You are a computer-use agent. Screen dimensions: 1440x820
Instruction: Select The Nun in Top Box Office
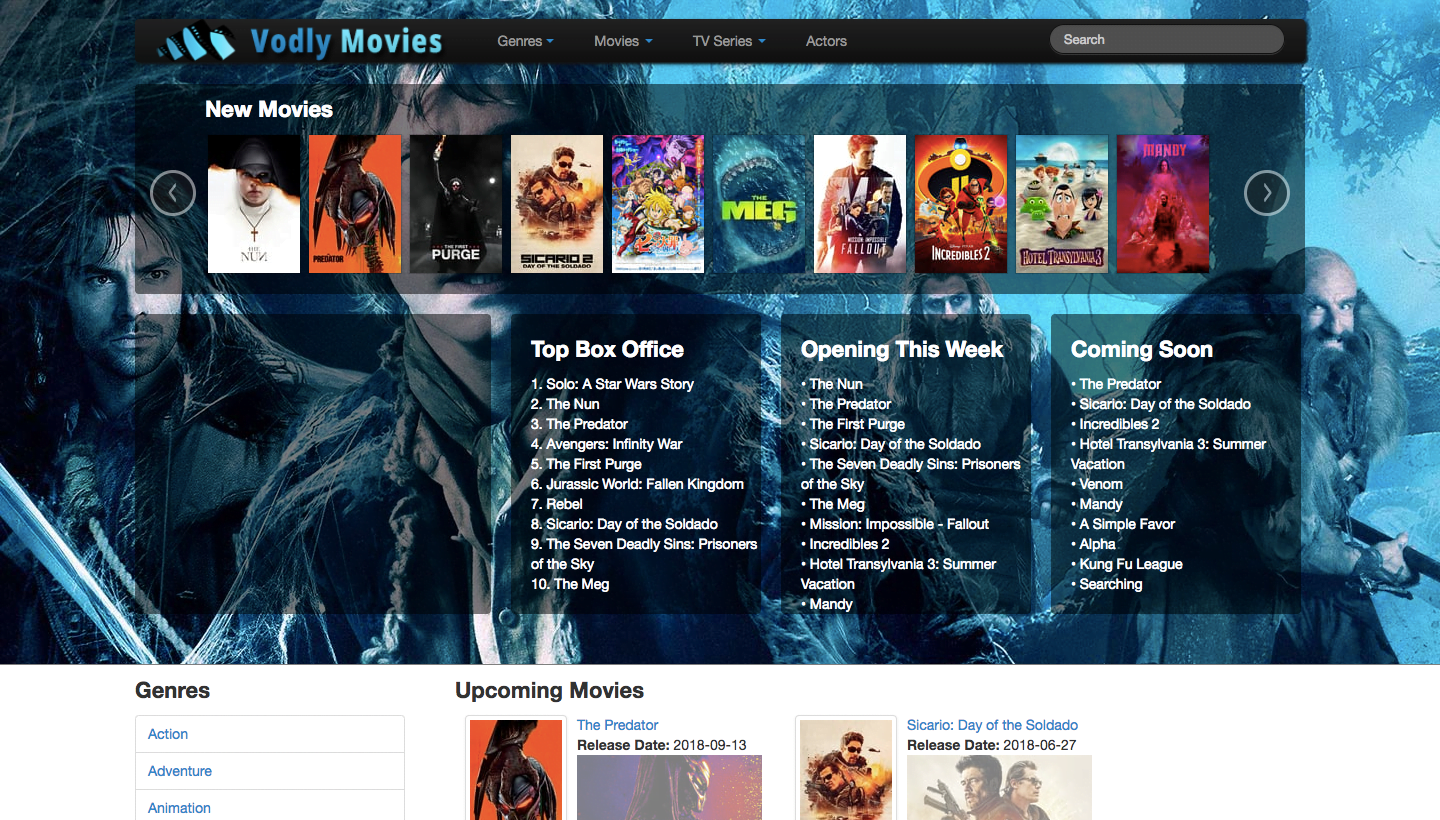tap(573, 404)
